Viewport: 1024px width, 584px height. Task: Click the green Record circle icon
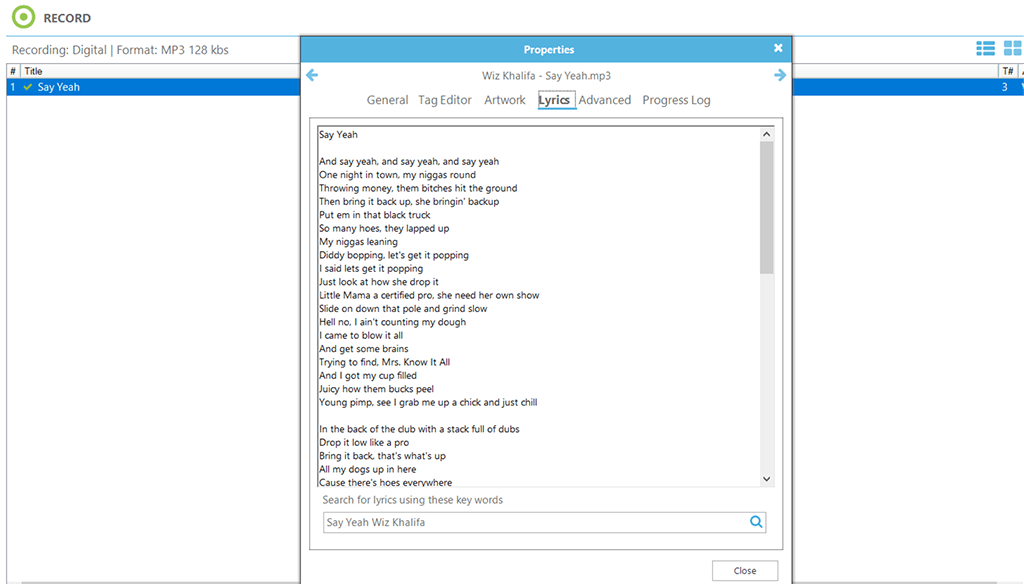(x=24, y=17)
